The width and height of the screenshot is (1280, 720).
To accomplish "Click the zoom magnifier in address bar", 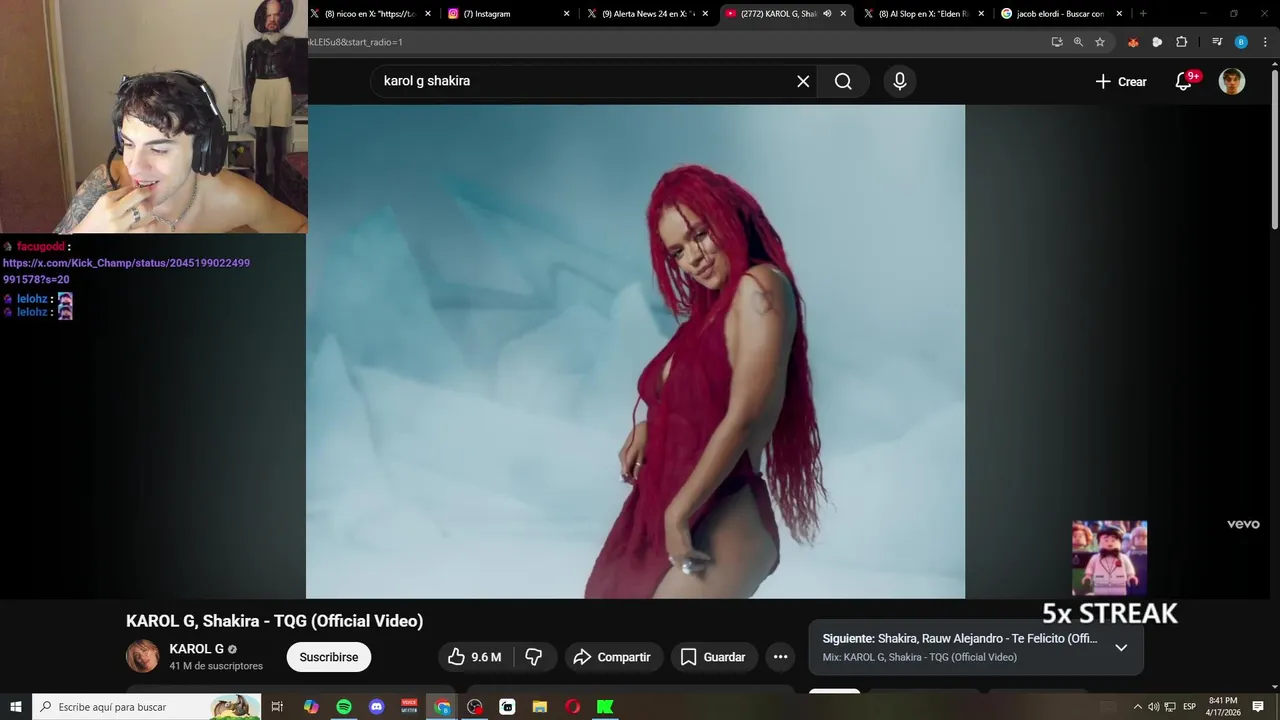I will 1078,42.
